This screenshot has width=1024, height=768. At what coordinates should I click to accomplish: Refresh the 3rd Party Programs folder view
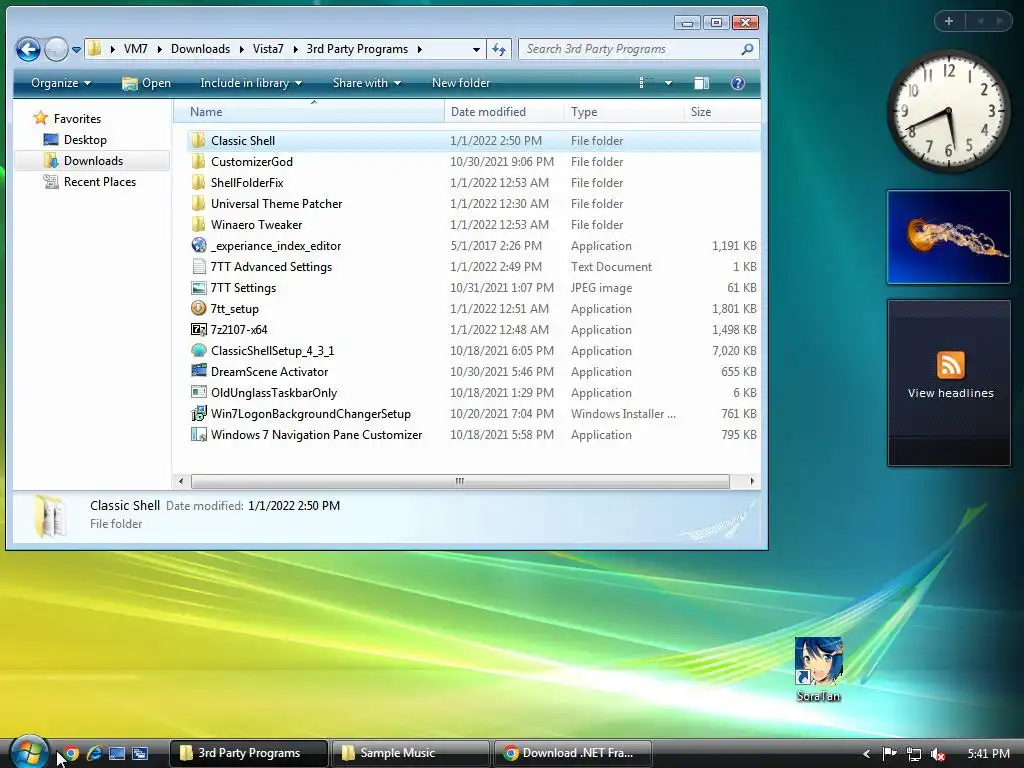[x=499, y=49]
